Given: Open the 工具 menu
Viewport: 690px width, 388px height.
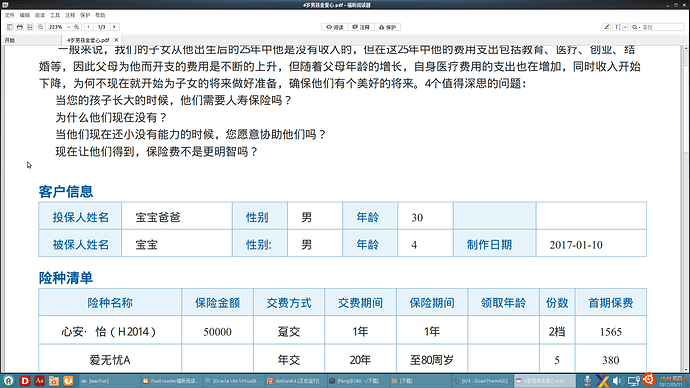Looking at the screenshot, I should click(55, 15).
